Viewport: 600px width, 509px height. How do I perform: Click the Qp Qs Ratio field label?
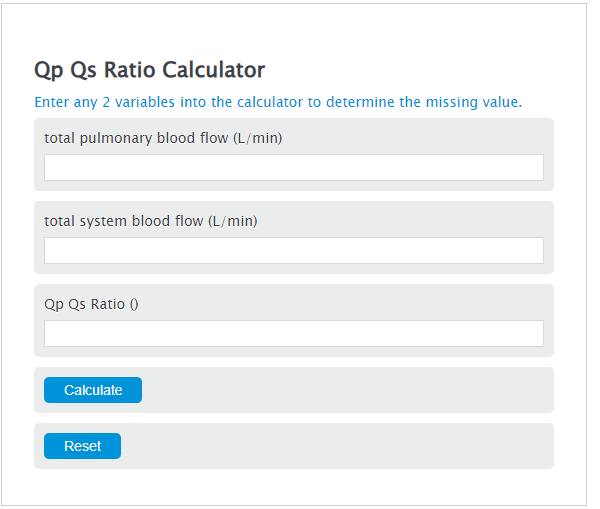coord(91,304)
